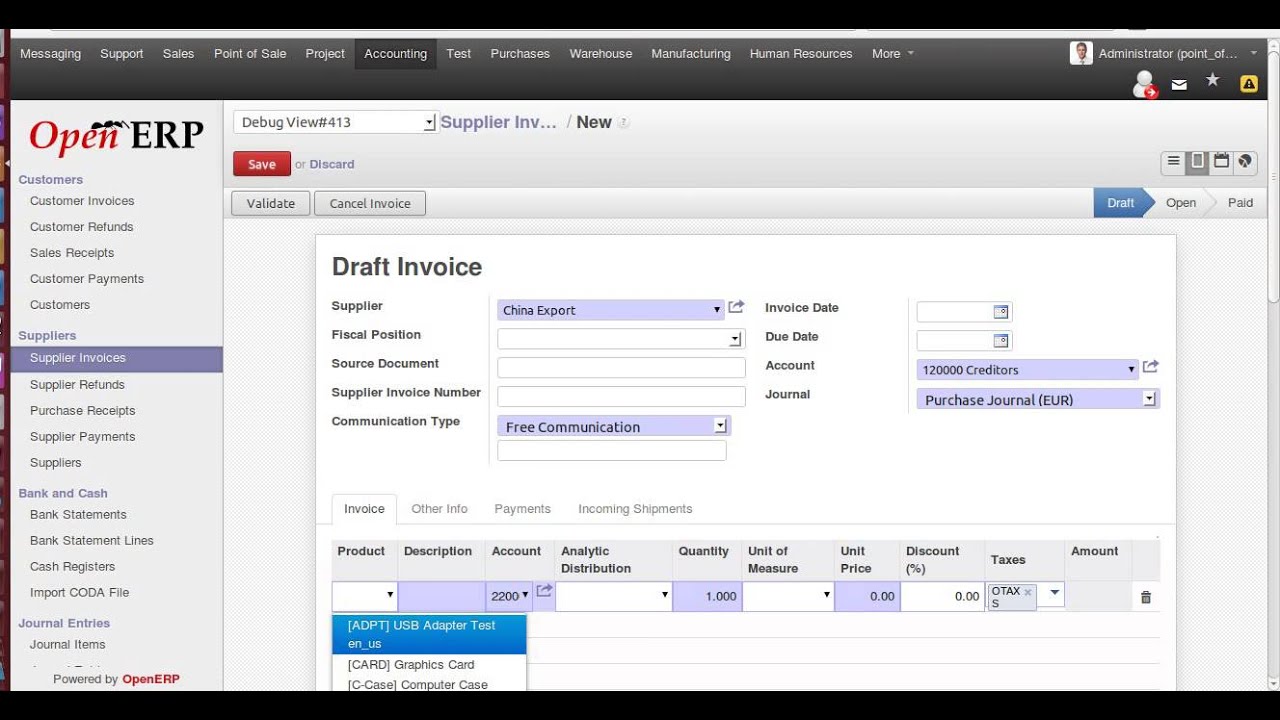Select [CARD] Graphics Card product

tap(429, 664)
